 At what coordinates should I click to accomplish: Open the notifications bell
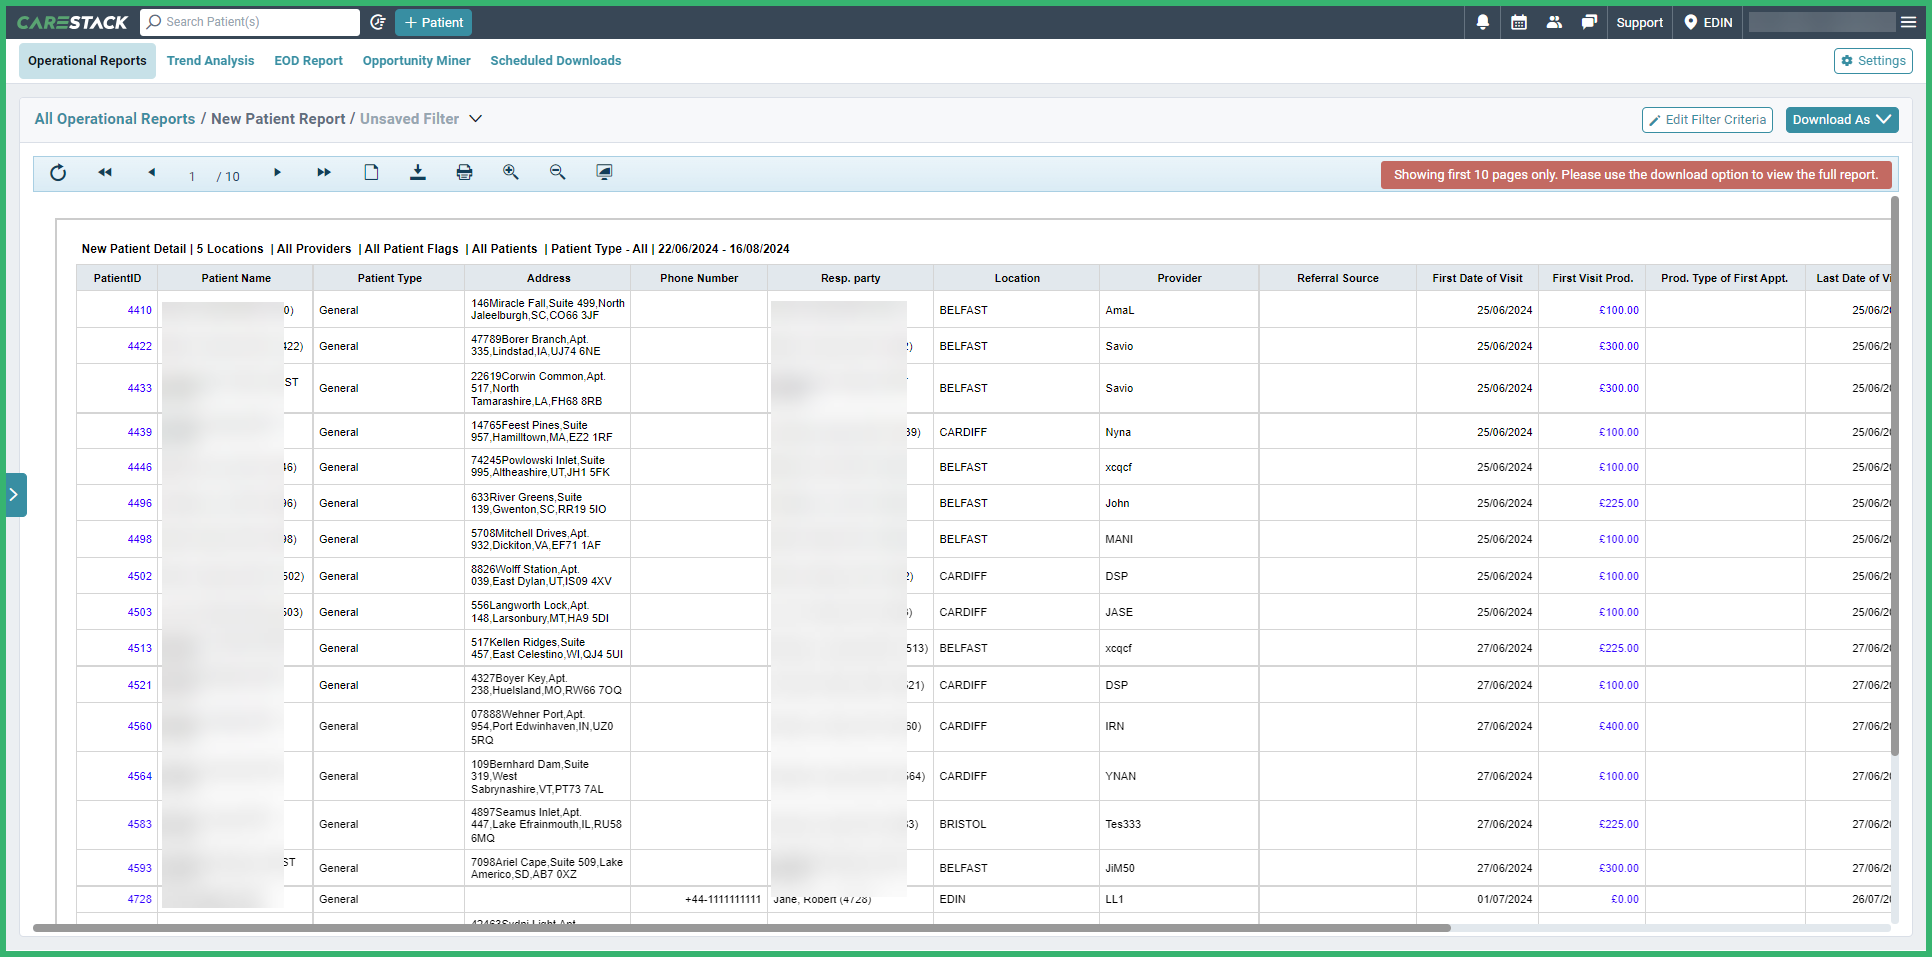coord(1483,22)
